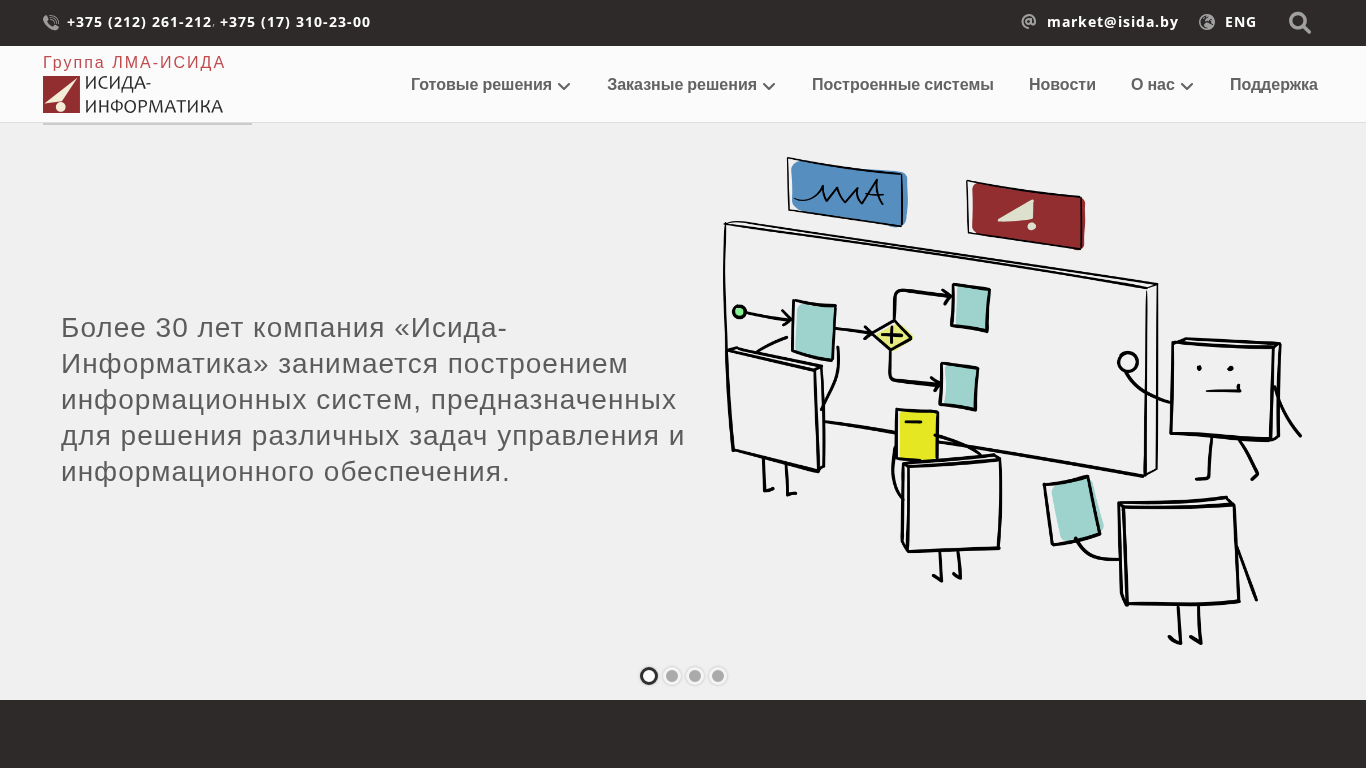The width and height of the screenshot is (1366, 768).
Task: Switch site language to ENG
Action: 1241,22
